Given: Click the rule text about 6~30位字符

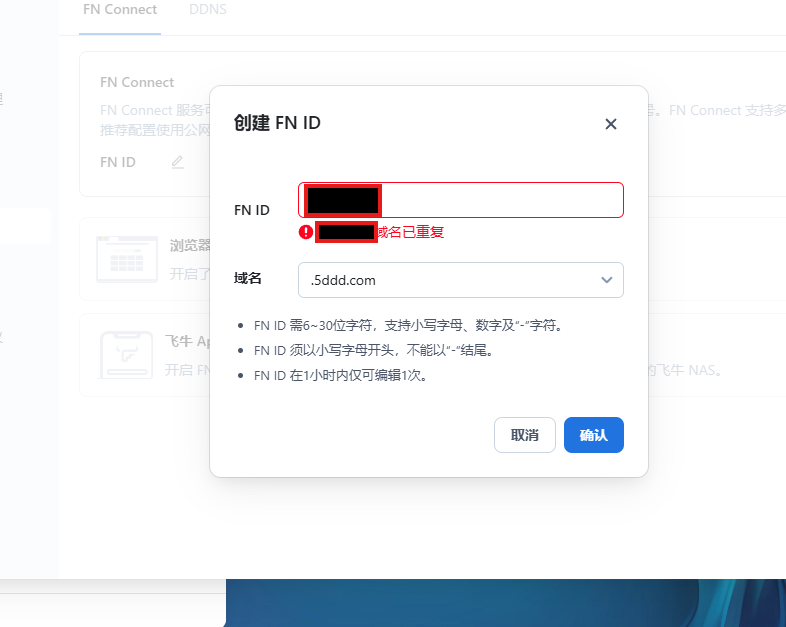Looking at the screenshot, I should point(409,325).
